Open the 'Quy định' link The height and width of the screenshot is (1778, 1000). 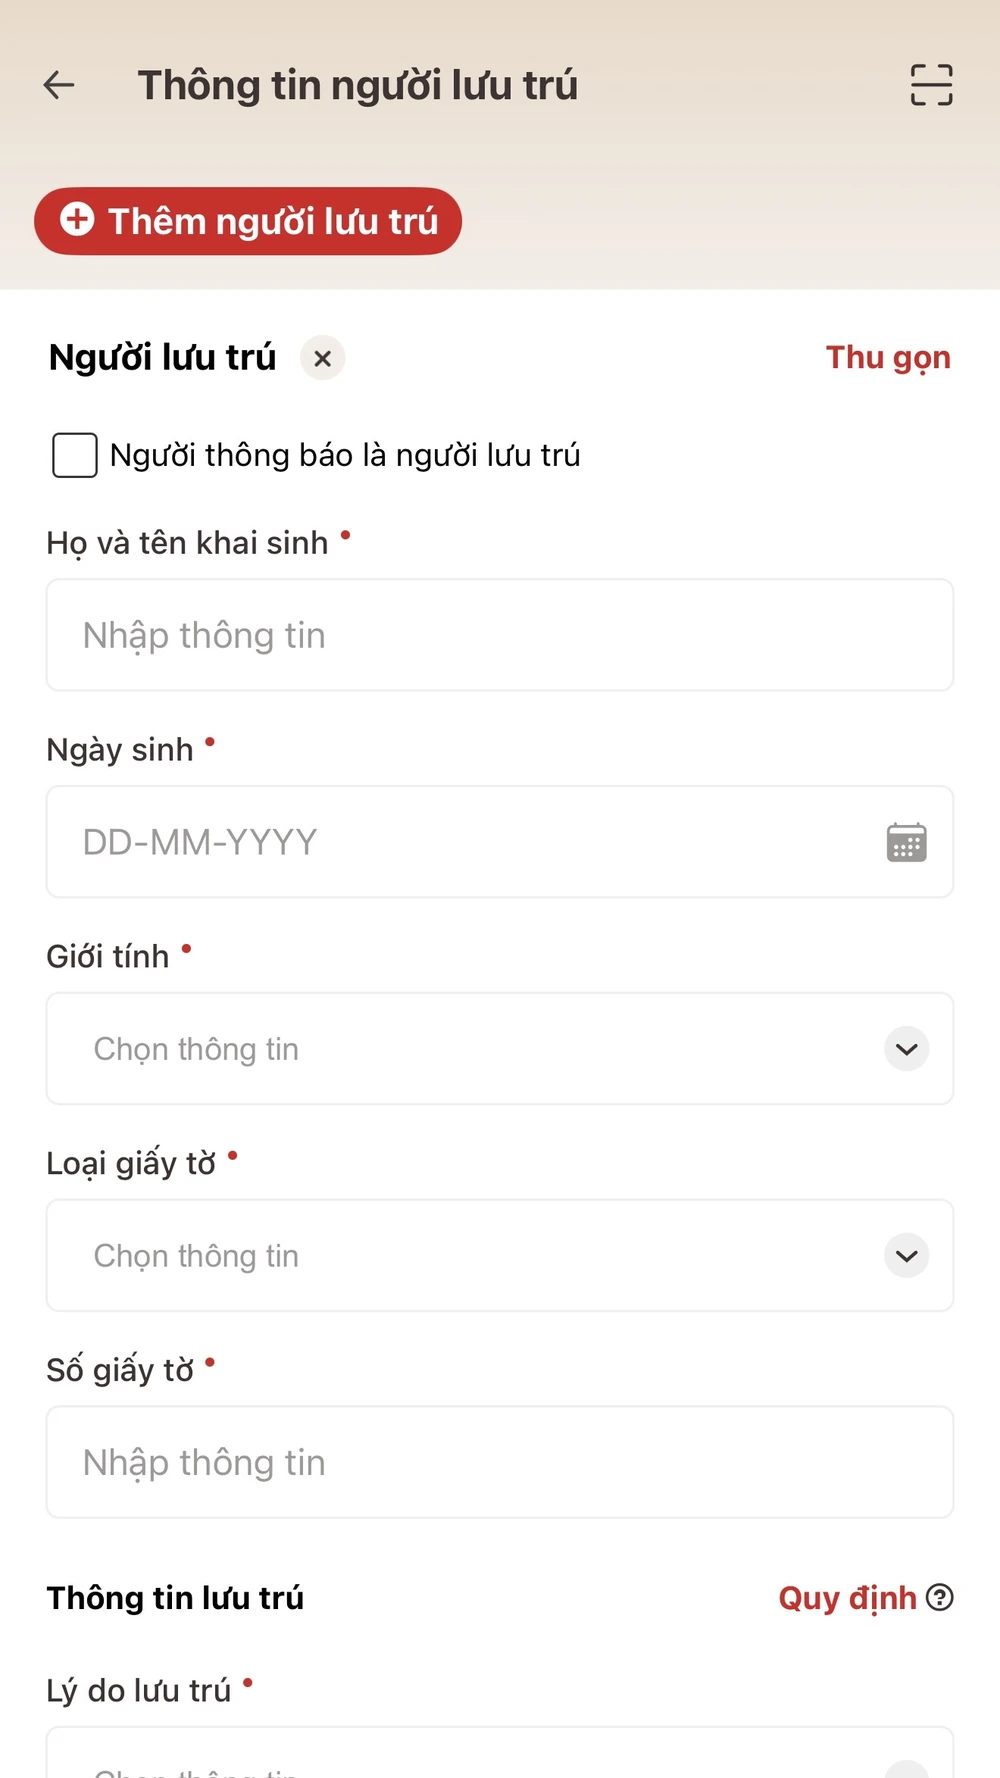point(847,1598)
